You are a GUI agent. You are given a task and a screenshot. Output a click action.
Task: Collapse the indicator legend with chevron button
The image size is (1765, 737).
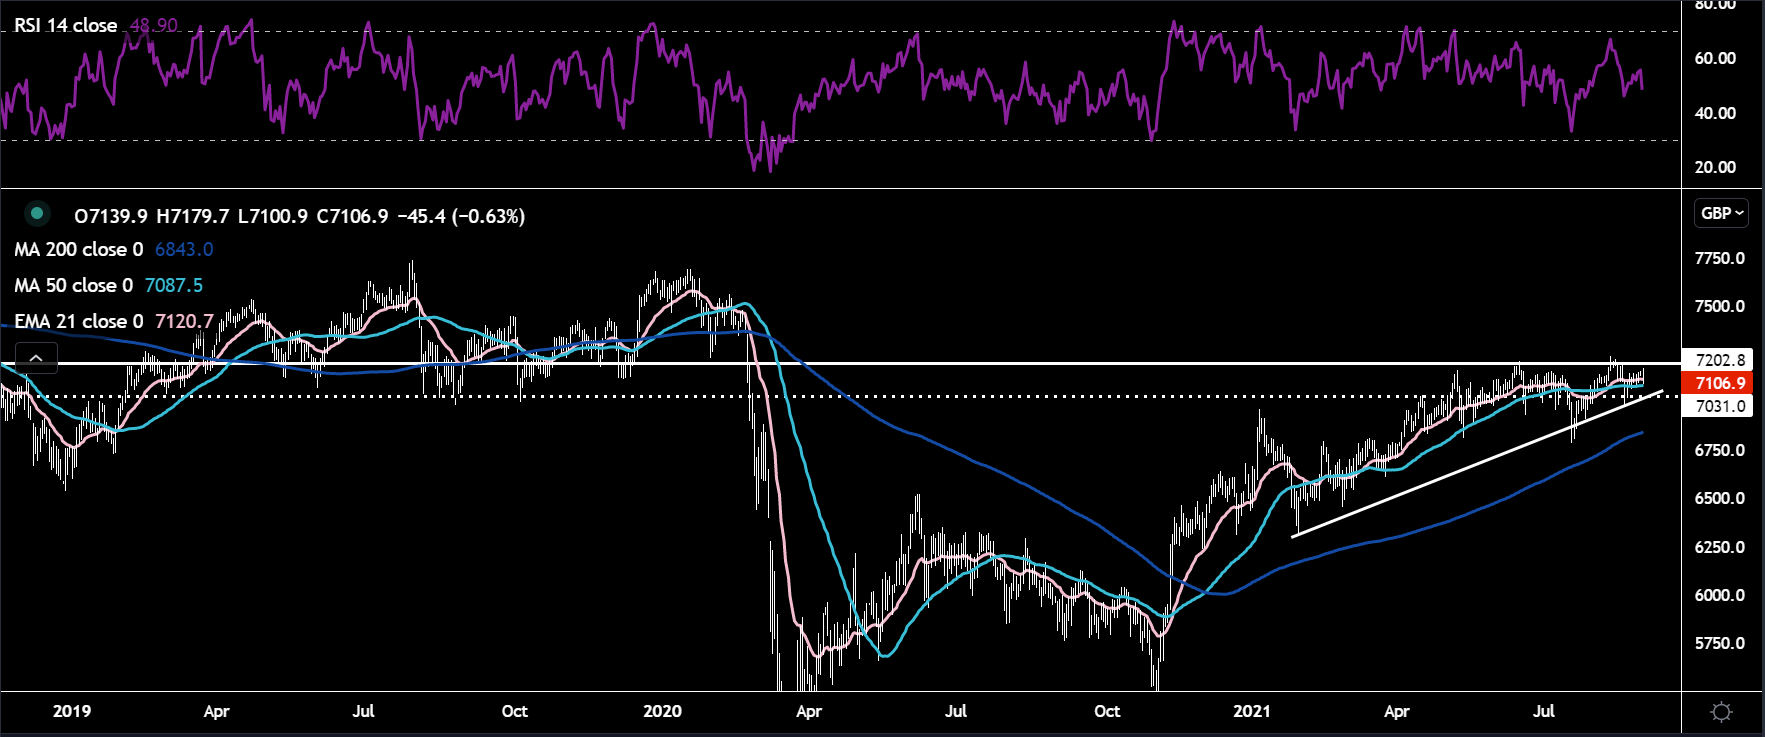(x=36, y=358)
